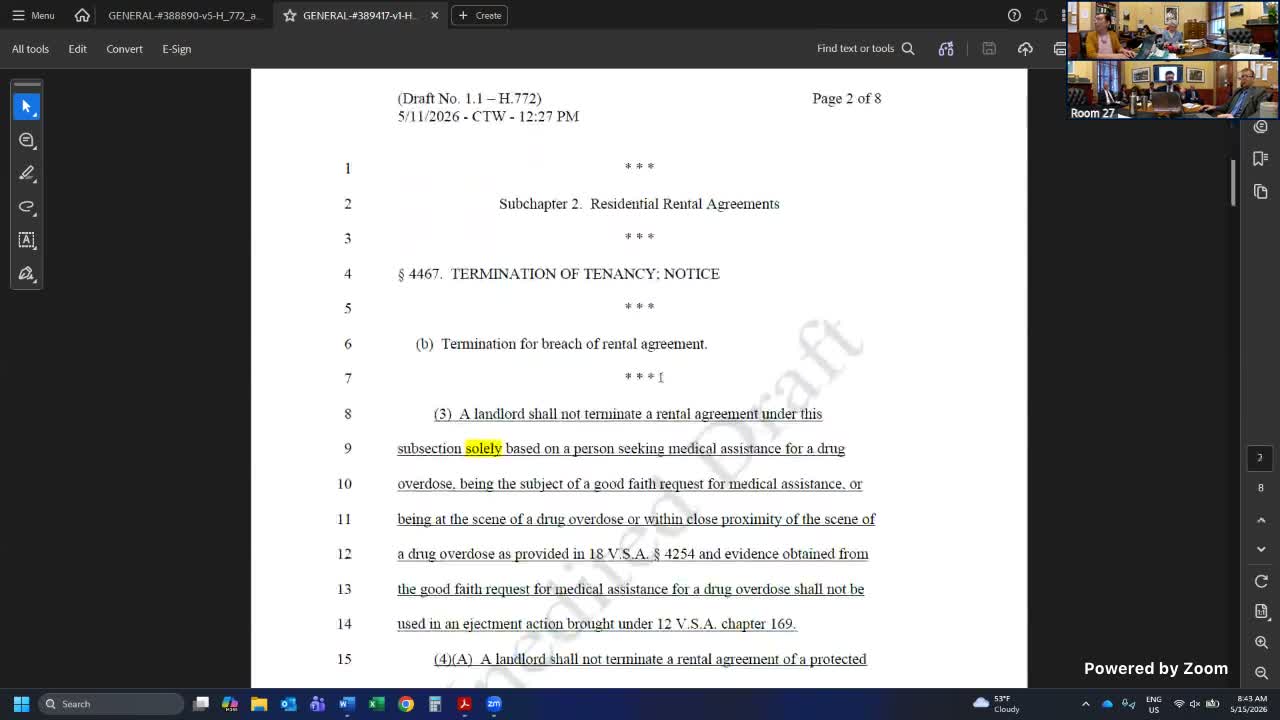Click the Save file icon
Screen dimensions: 1280x720
pyautogui.click(x=989, y=48)
